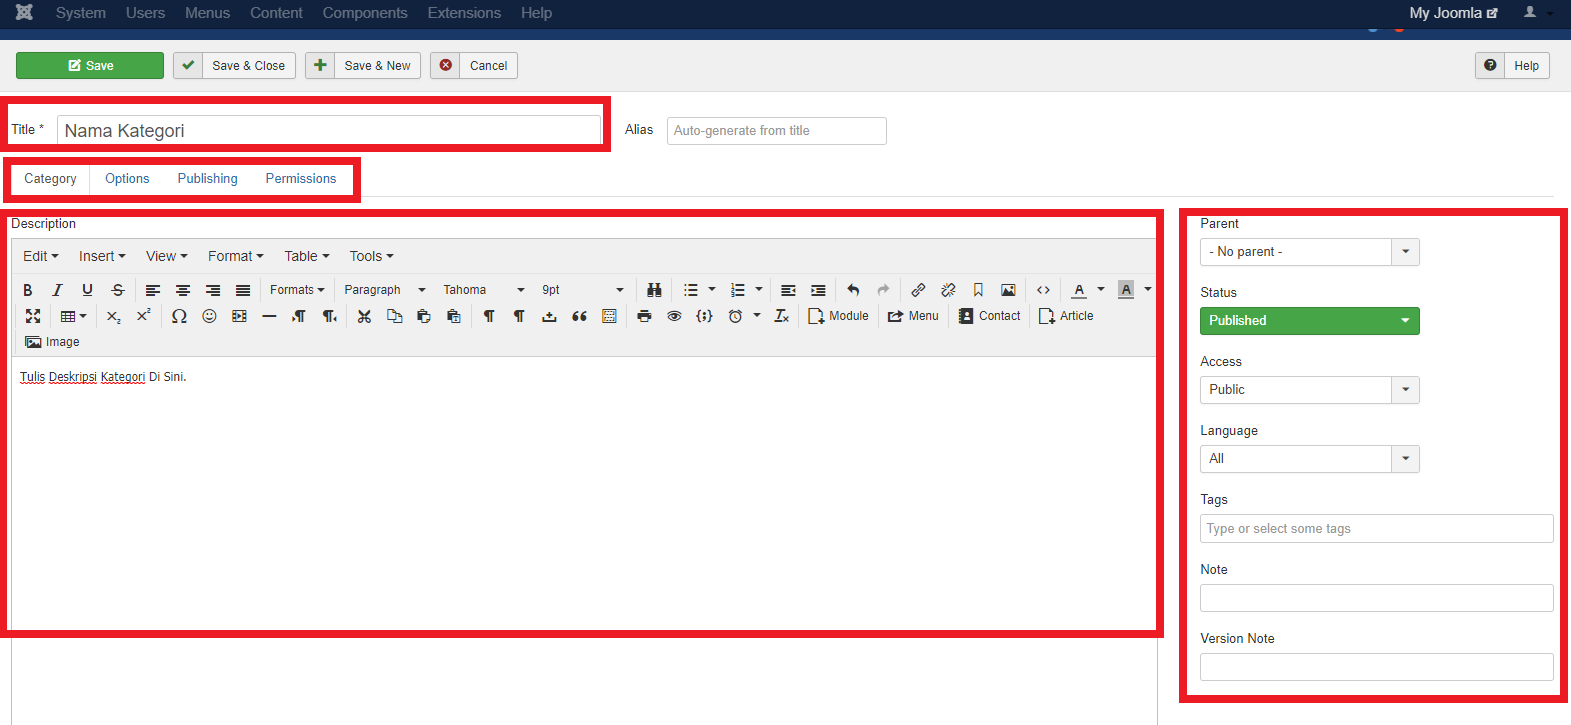Open the Status dropdown showing Published

pos(1309,321)
